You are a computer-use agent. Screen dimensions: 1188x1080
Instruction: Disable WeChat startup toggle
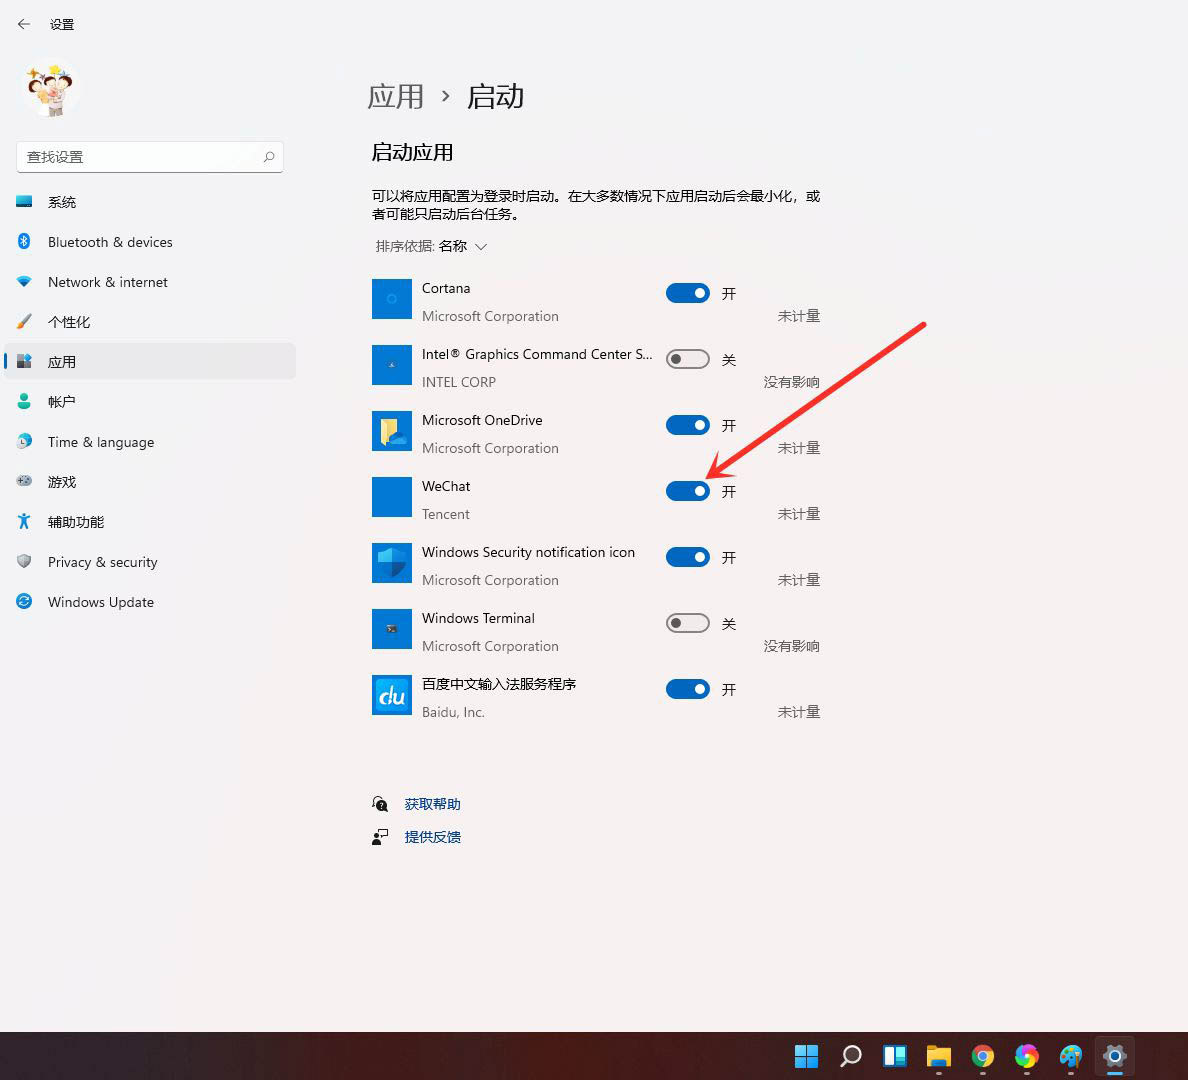(687, 490)
